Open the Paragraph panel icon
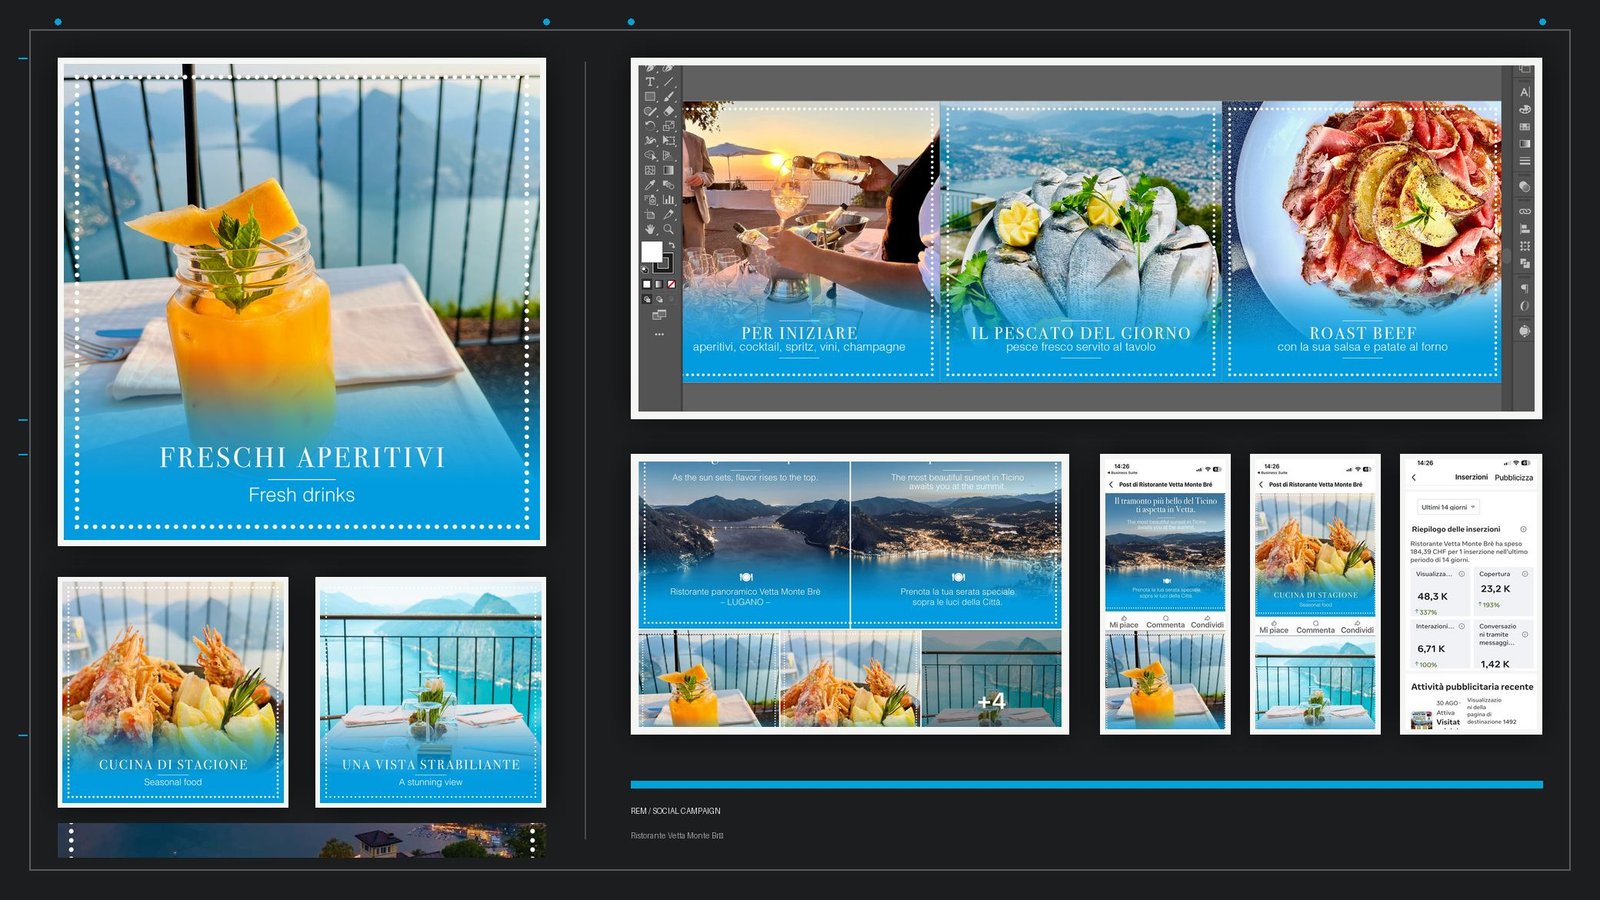The image size is (1600, 900). pos(1525,288)
